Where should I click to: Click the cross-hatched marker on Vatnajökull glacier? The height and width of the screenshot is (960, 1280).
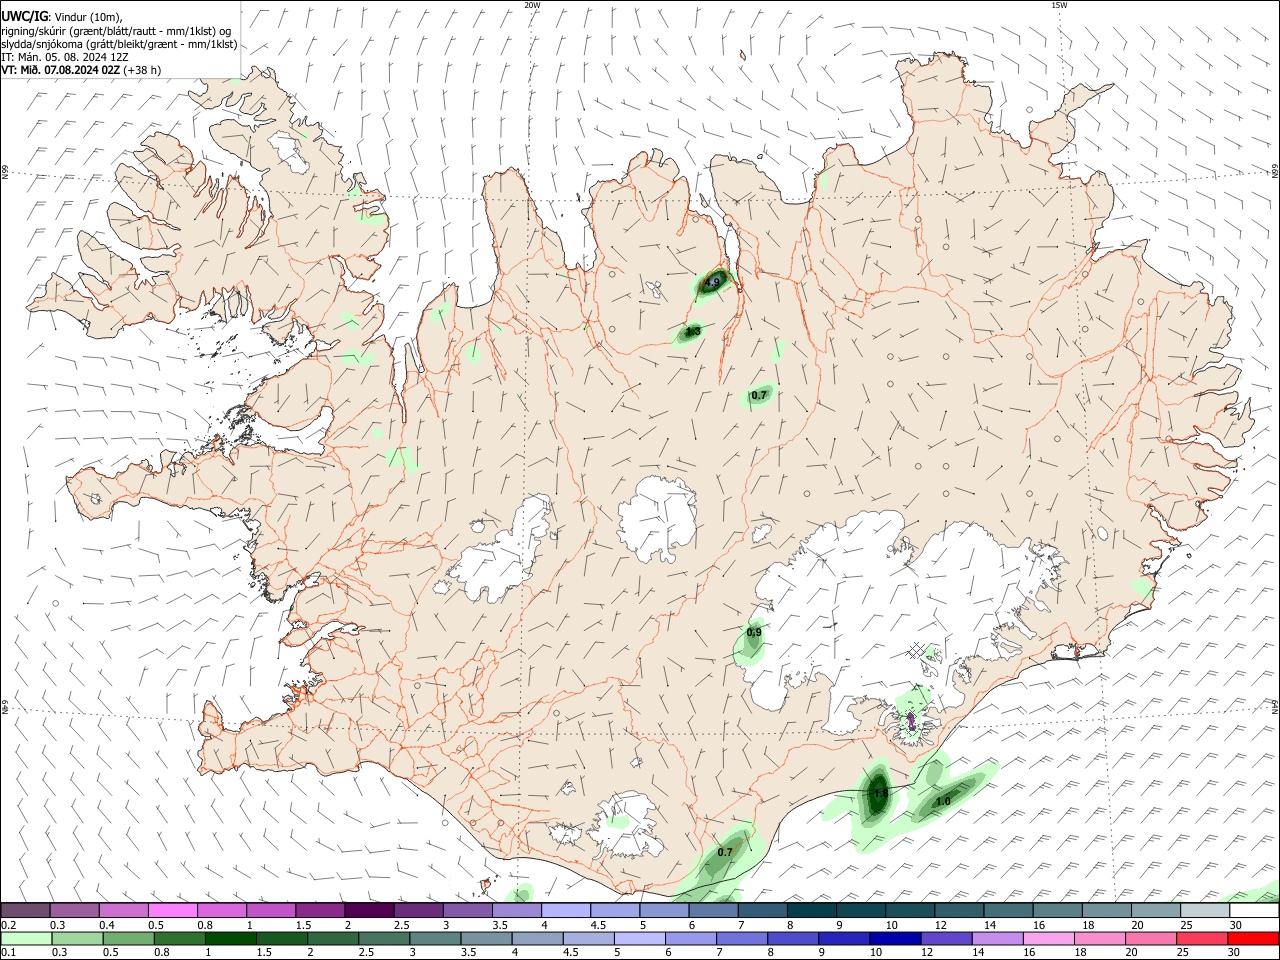click(x=918, y=649)
